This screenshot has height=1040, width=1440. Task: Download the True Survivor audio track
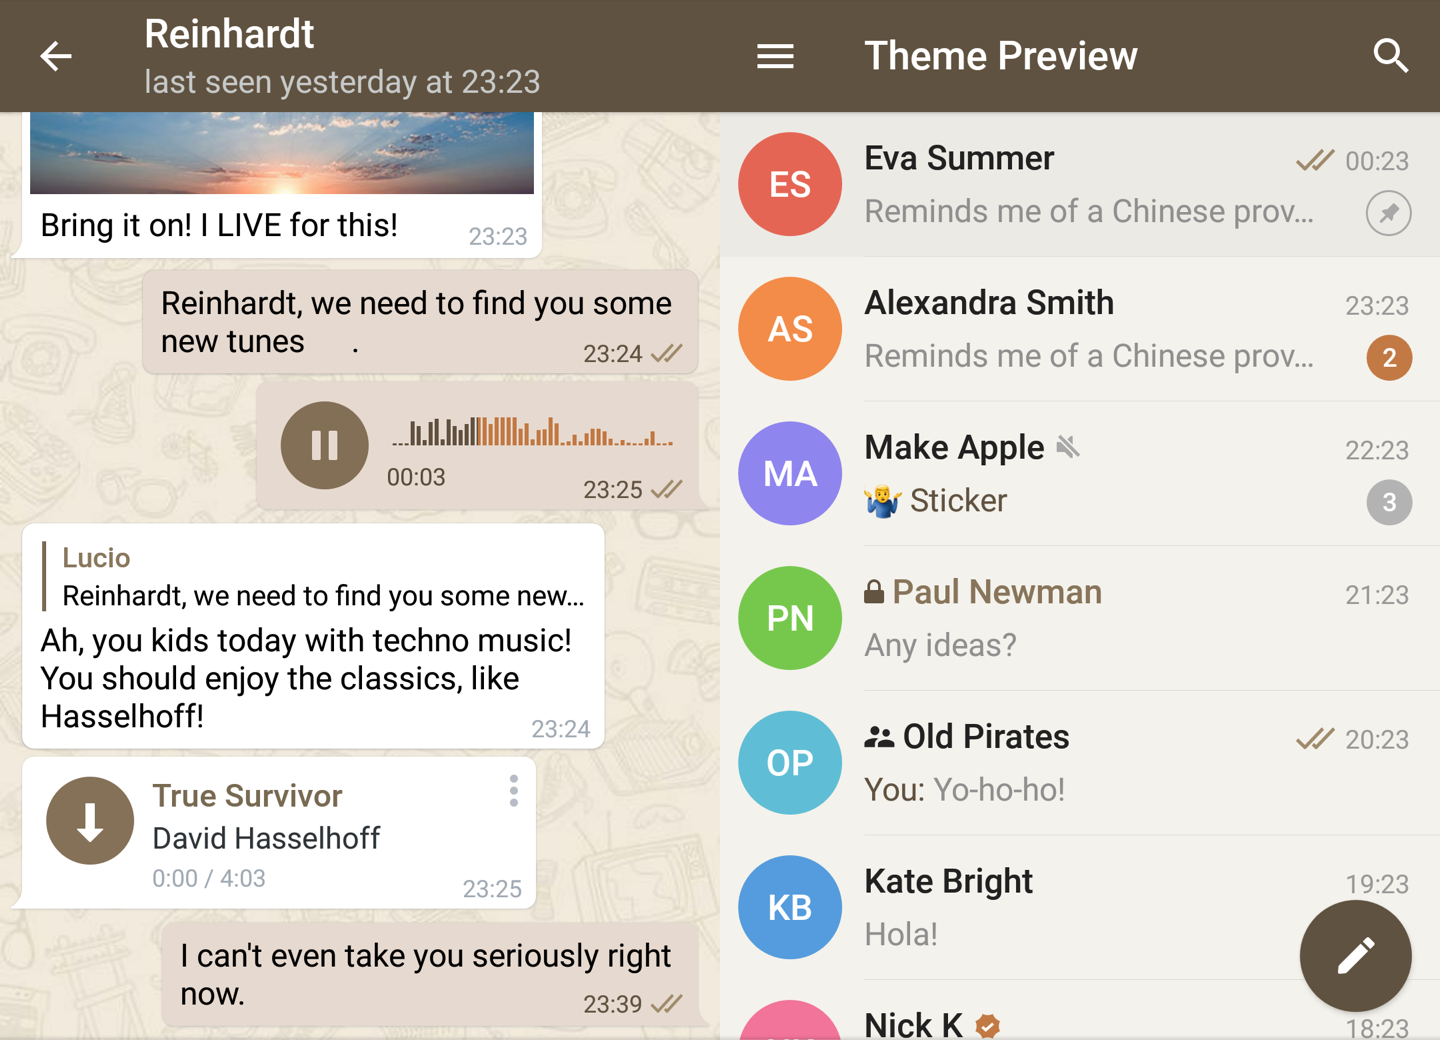90,821
